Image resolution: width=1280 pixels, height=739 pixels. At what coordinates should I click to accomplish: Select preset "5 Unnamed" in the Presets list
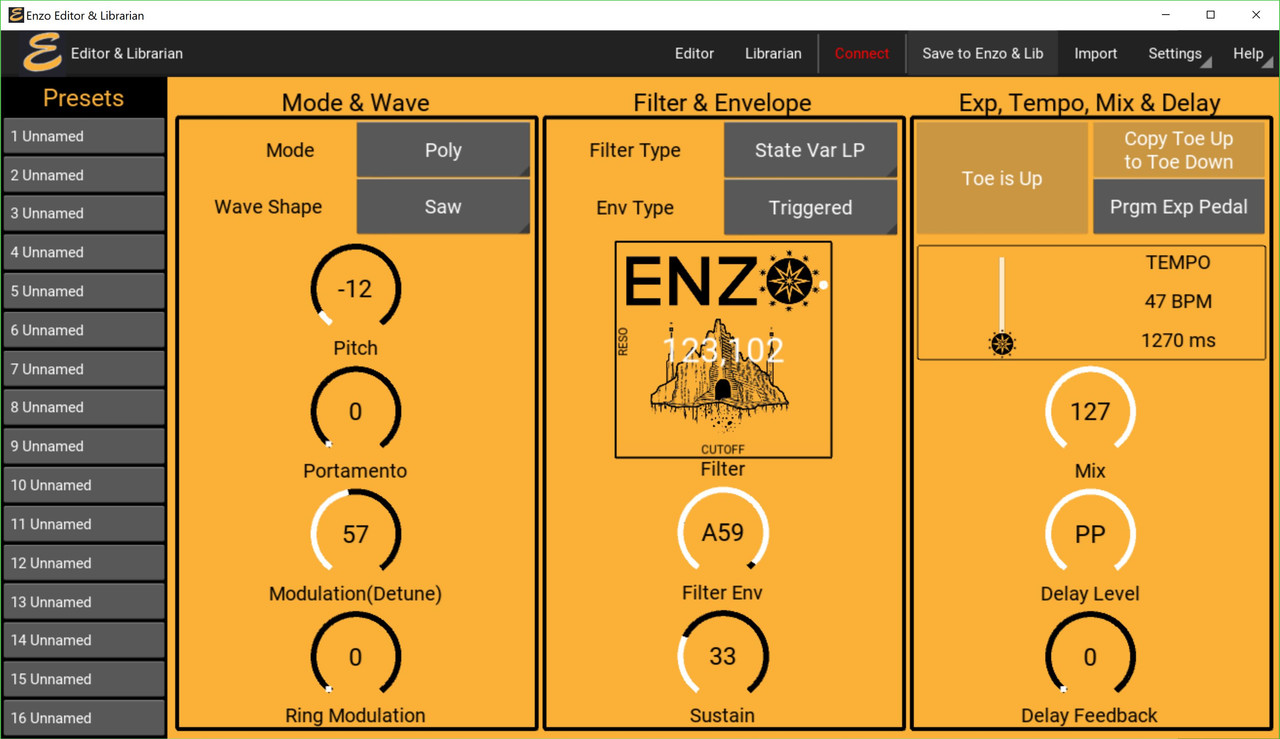click(84, 291)
